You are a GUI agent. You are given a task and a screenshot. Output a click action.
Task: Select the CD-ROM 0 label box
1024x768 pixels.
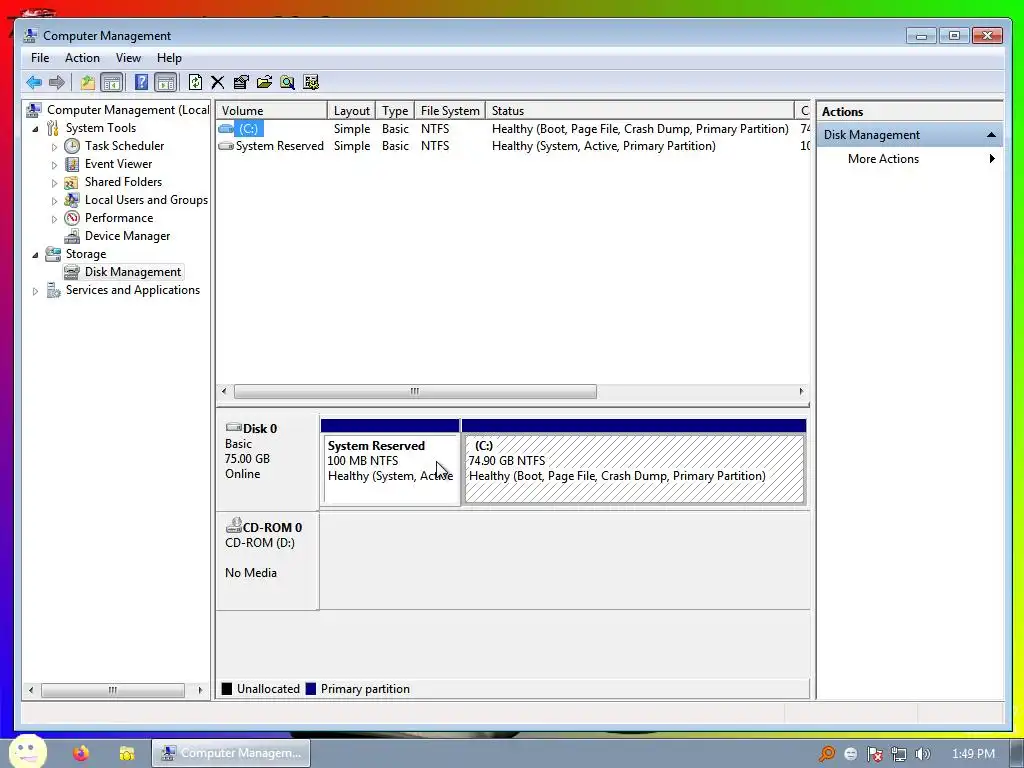(267, 561)
